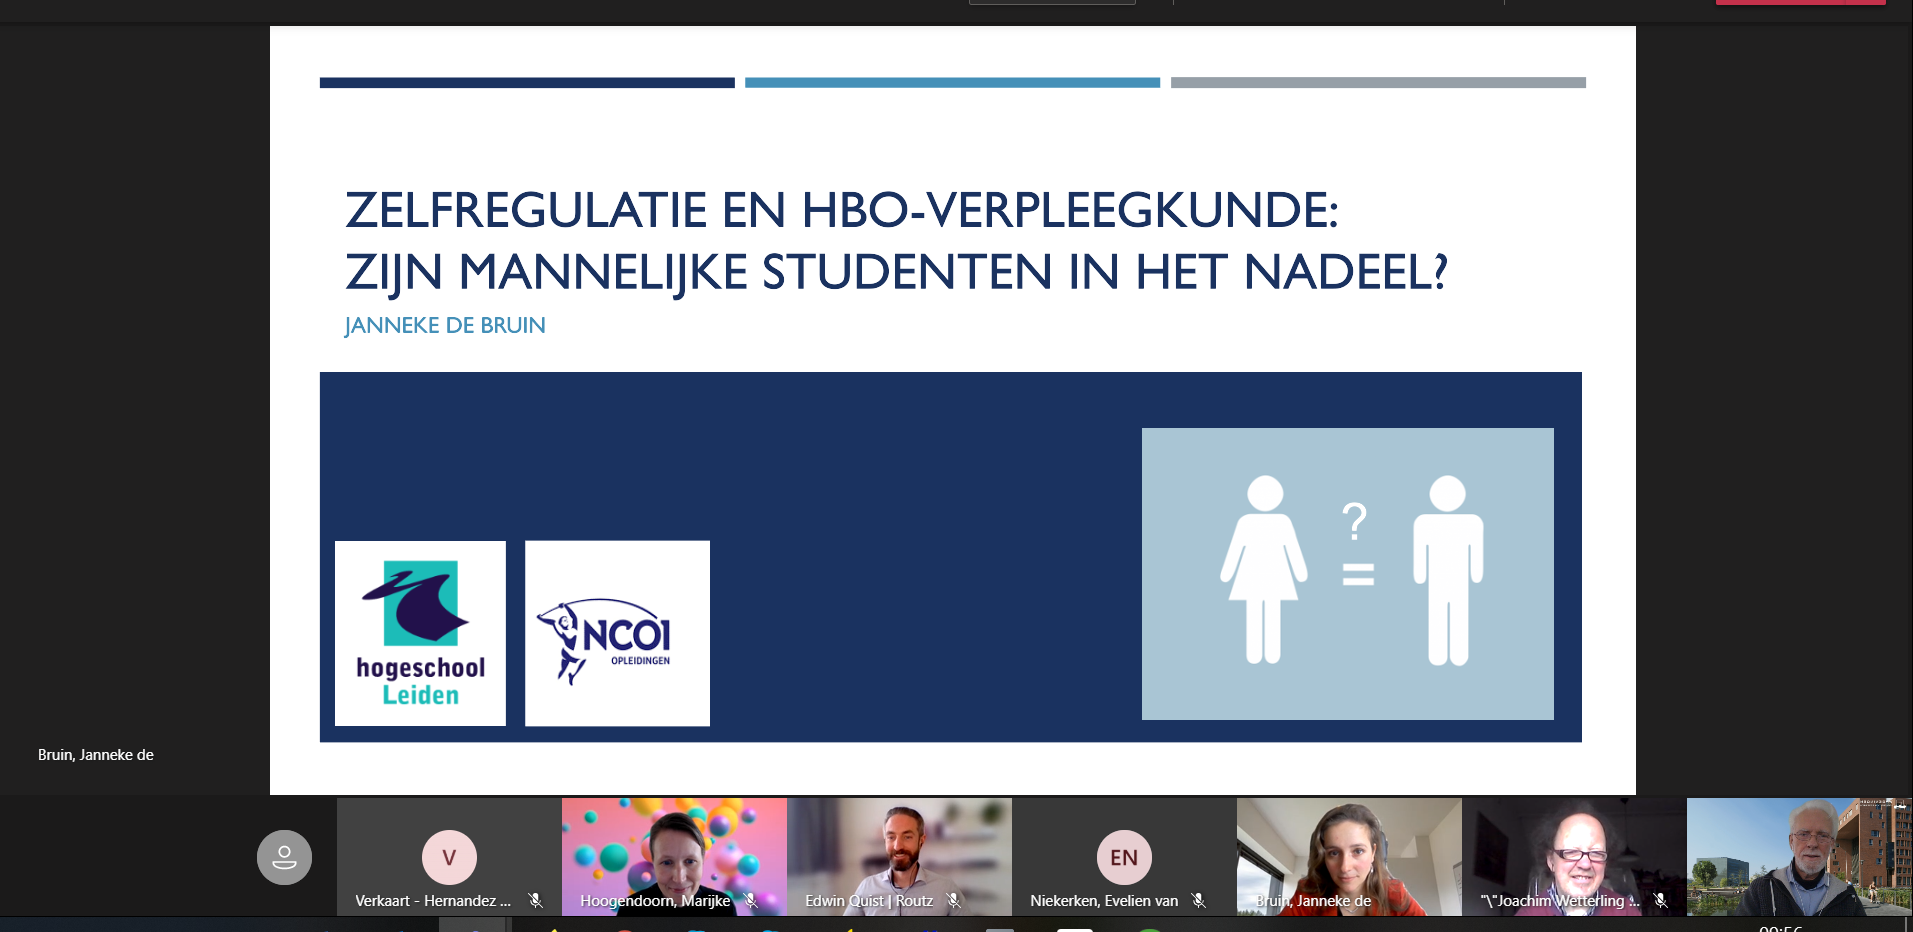Image resolution: width=1913 pixels, height=932 pixels.
Task: Click the muted mic icon beside Joachim Wetterling
Action: click(1660, 901)
